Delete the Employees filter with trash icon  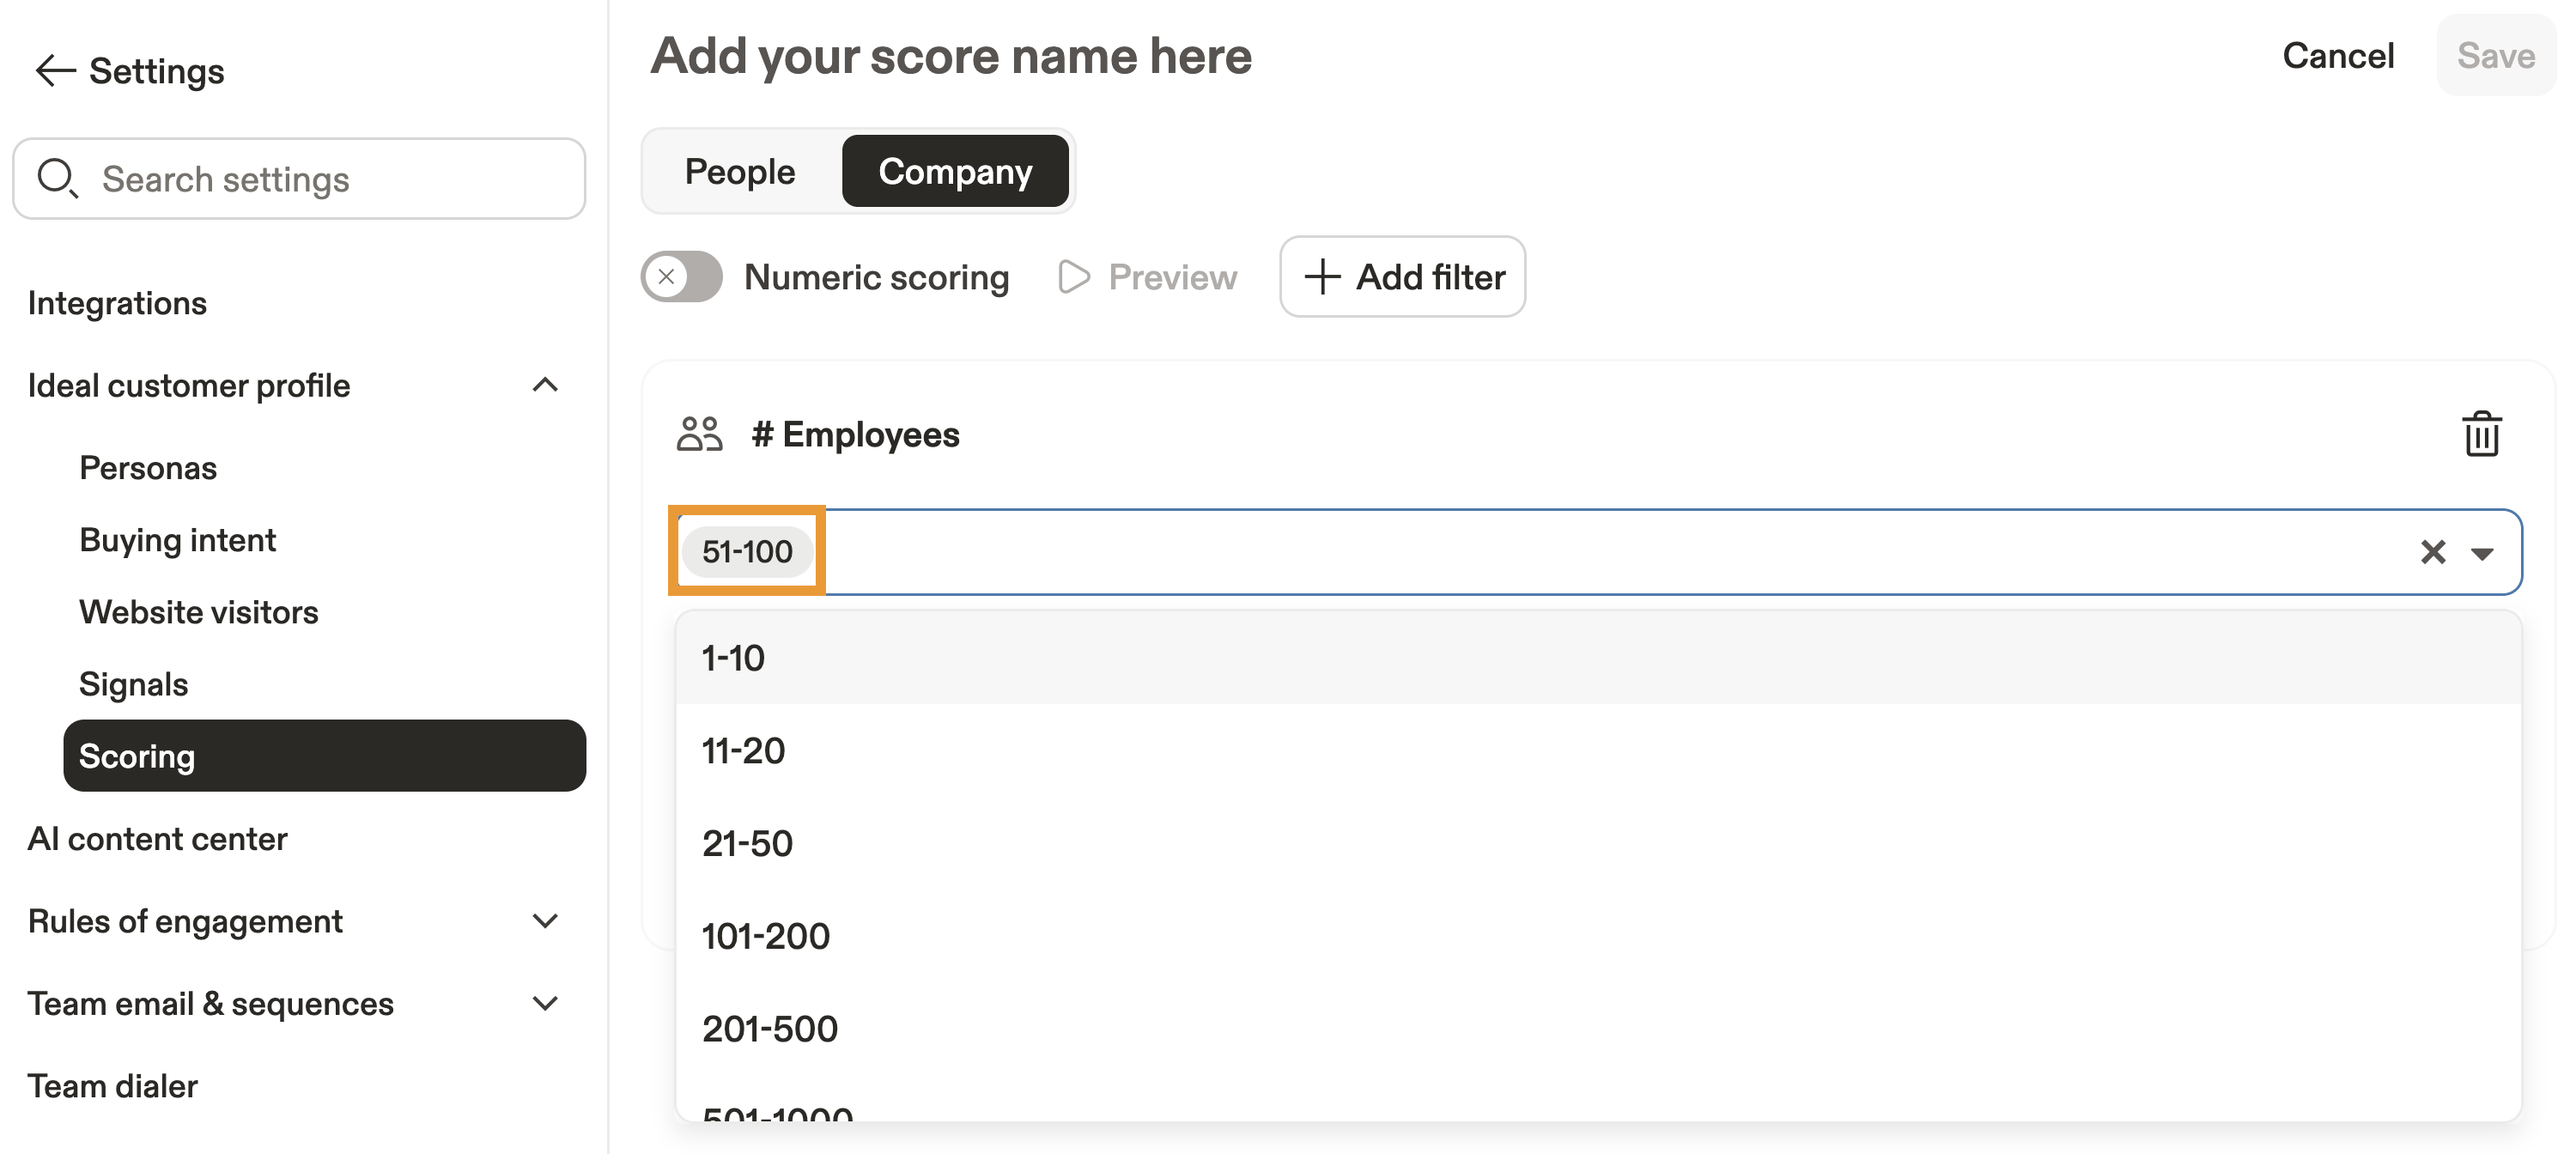tap(2481, 434)
